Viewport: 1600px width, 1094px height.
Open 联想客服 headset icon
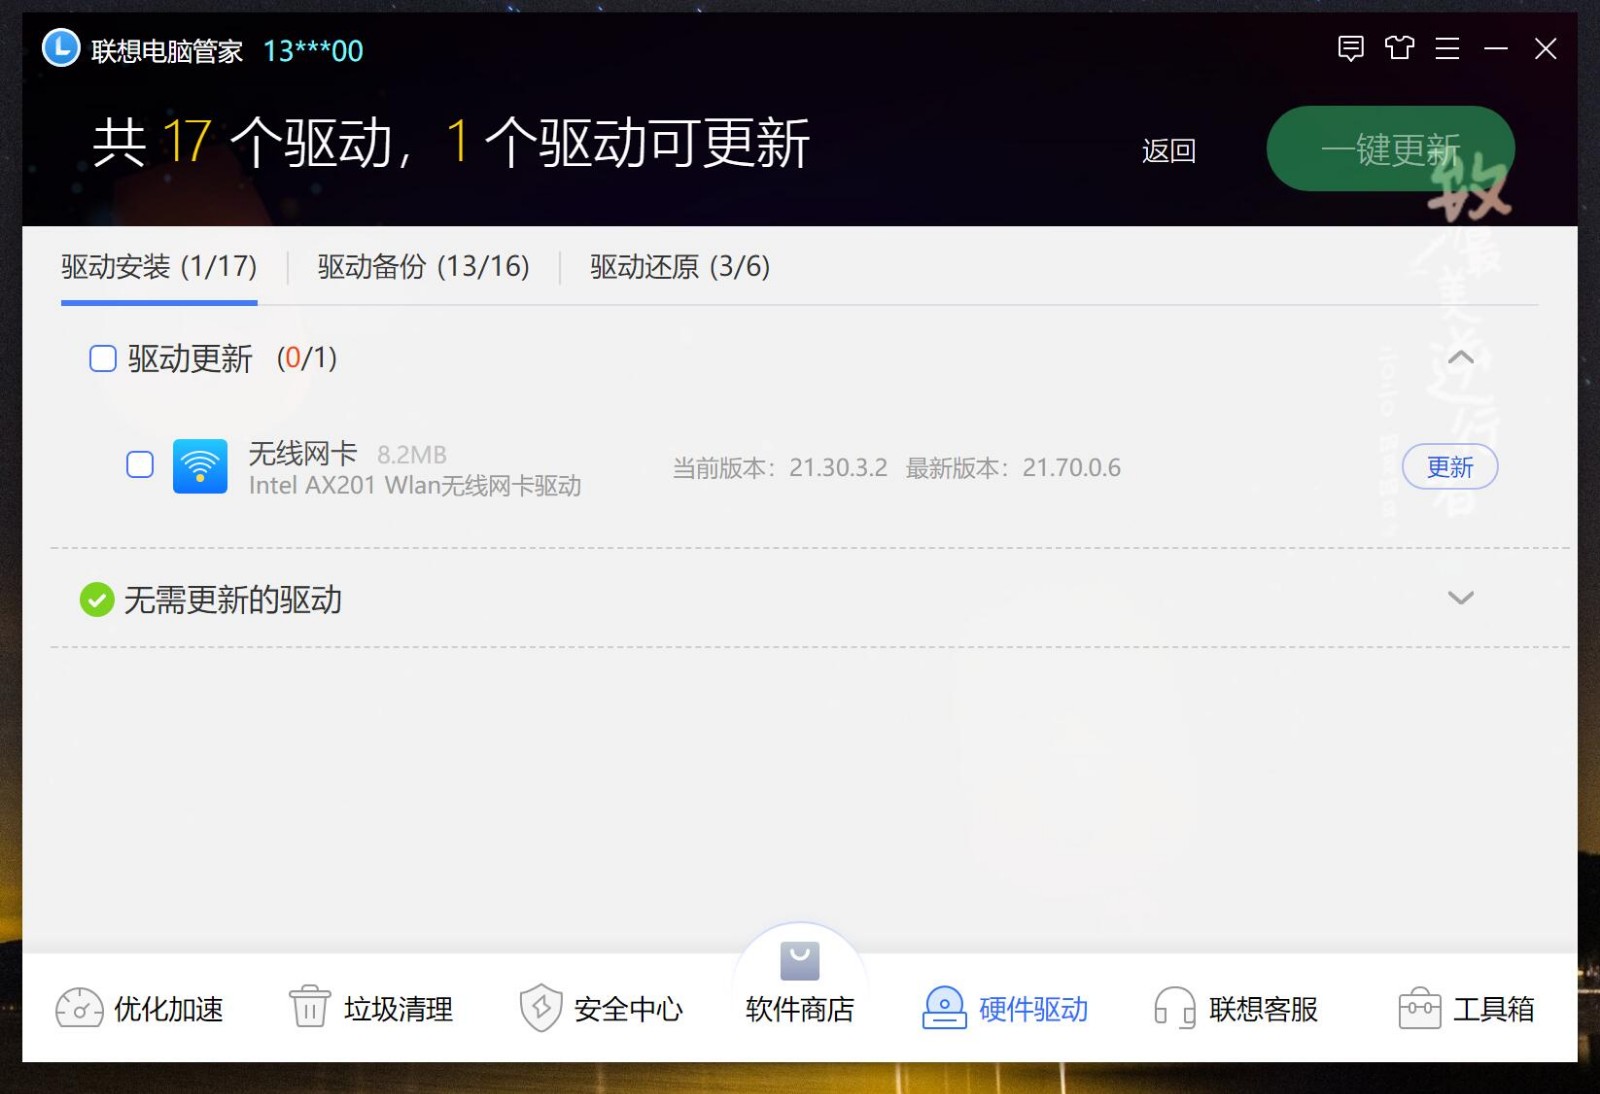click(1174, 1007)
